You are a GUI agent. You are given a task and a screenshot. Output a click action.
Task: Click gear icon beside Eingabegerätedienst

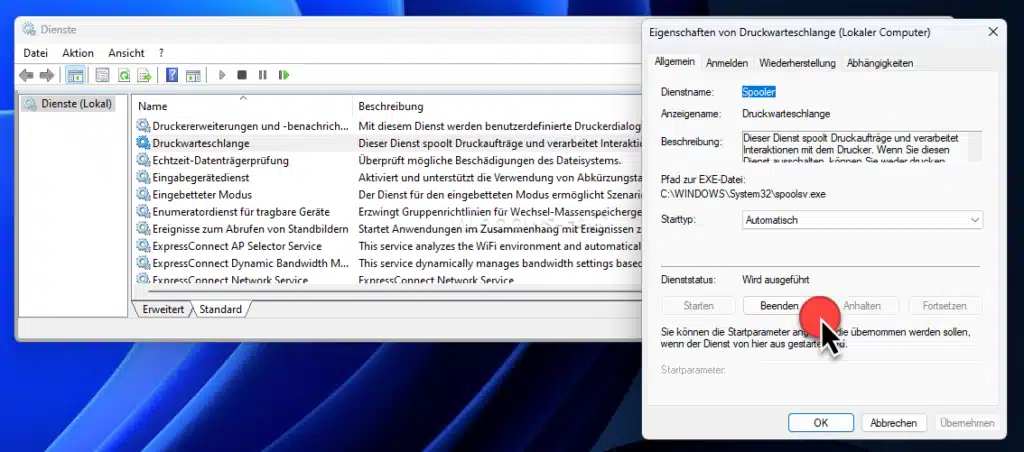pyautogui.click(x=143, y=177)
